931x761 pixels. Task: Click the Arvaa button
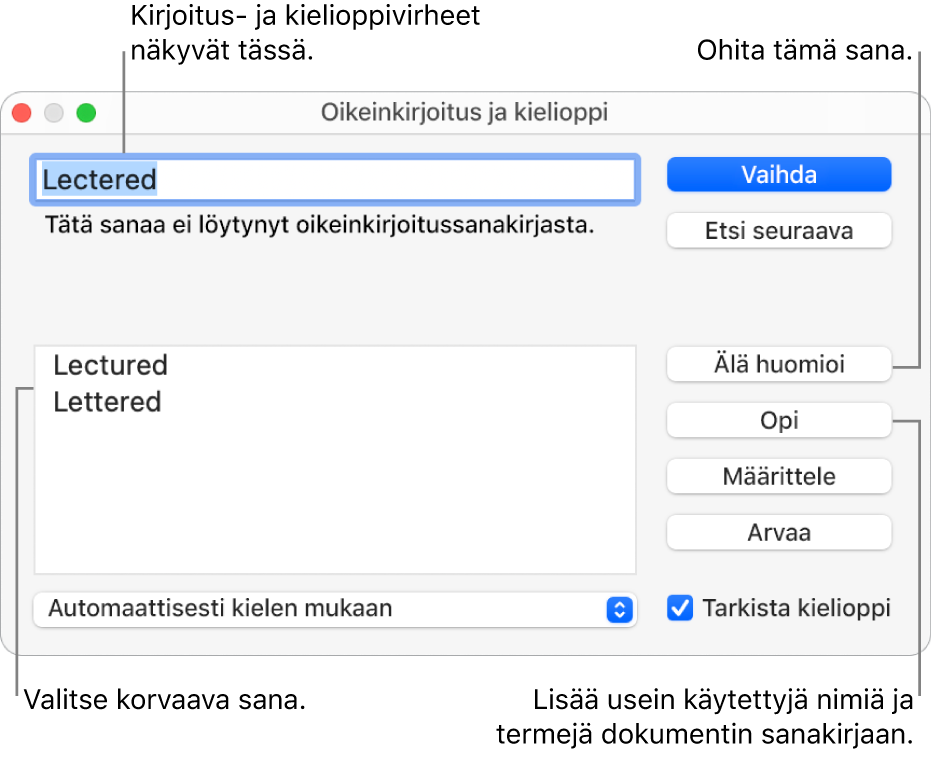tap(778, 533)
